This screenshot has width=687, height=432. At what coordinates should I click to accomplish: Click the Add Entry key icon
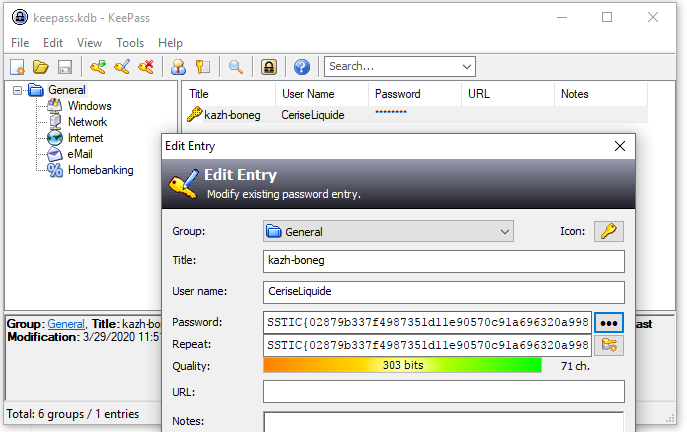98,67
